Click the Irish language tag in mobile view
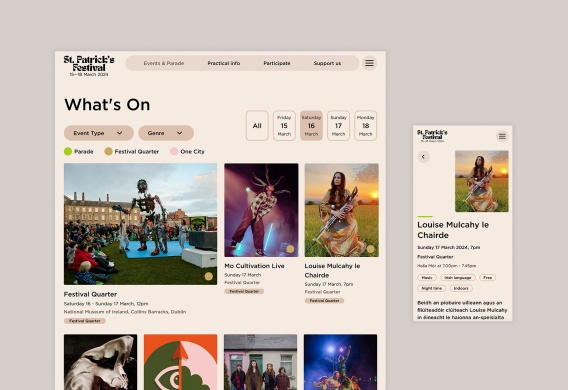 [x=458, y=278]
